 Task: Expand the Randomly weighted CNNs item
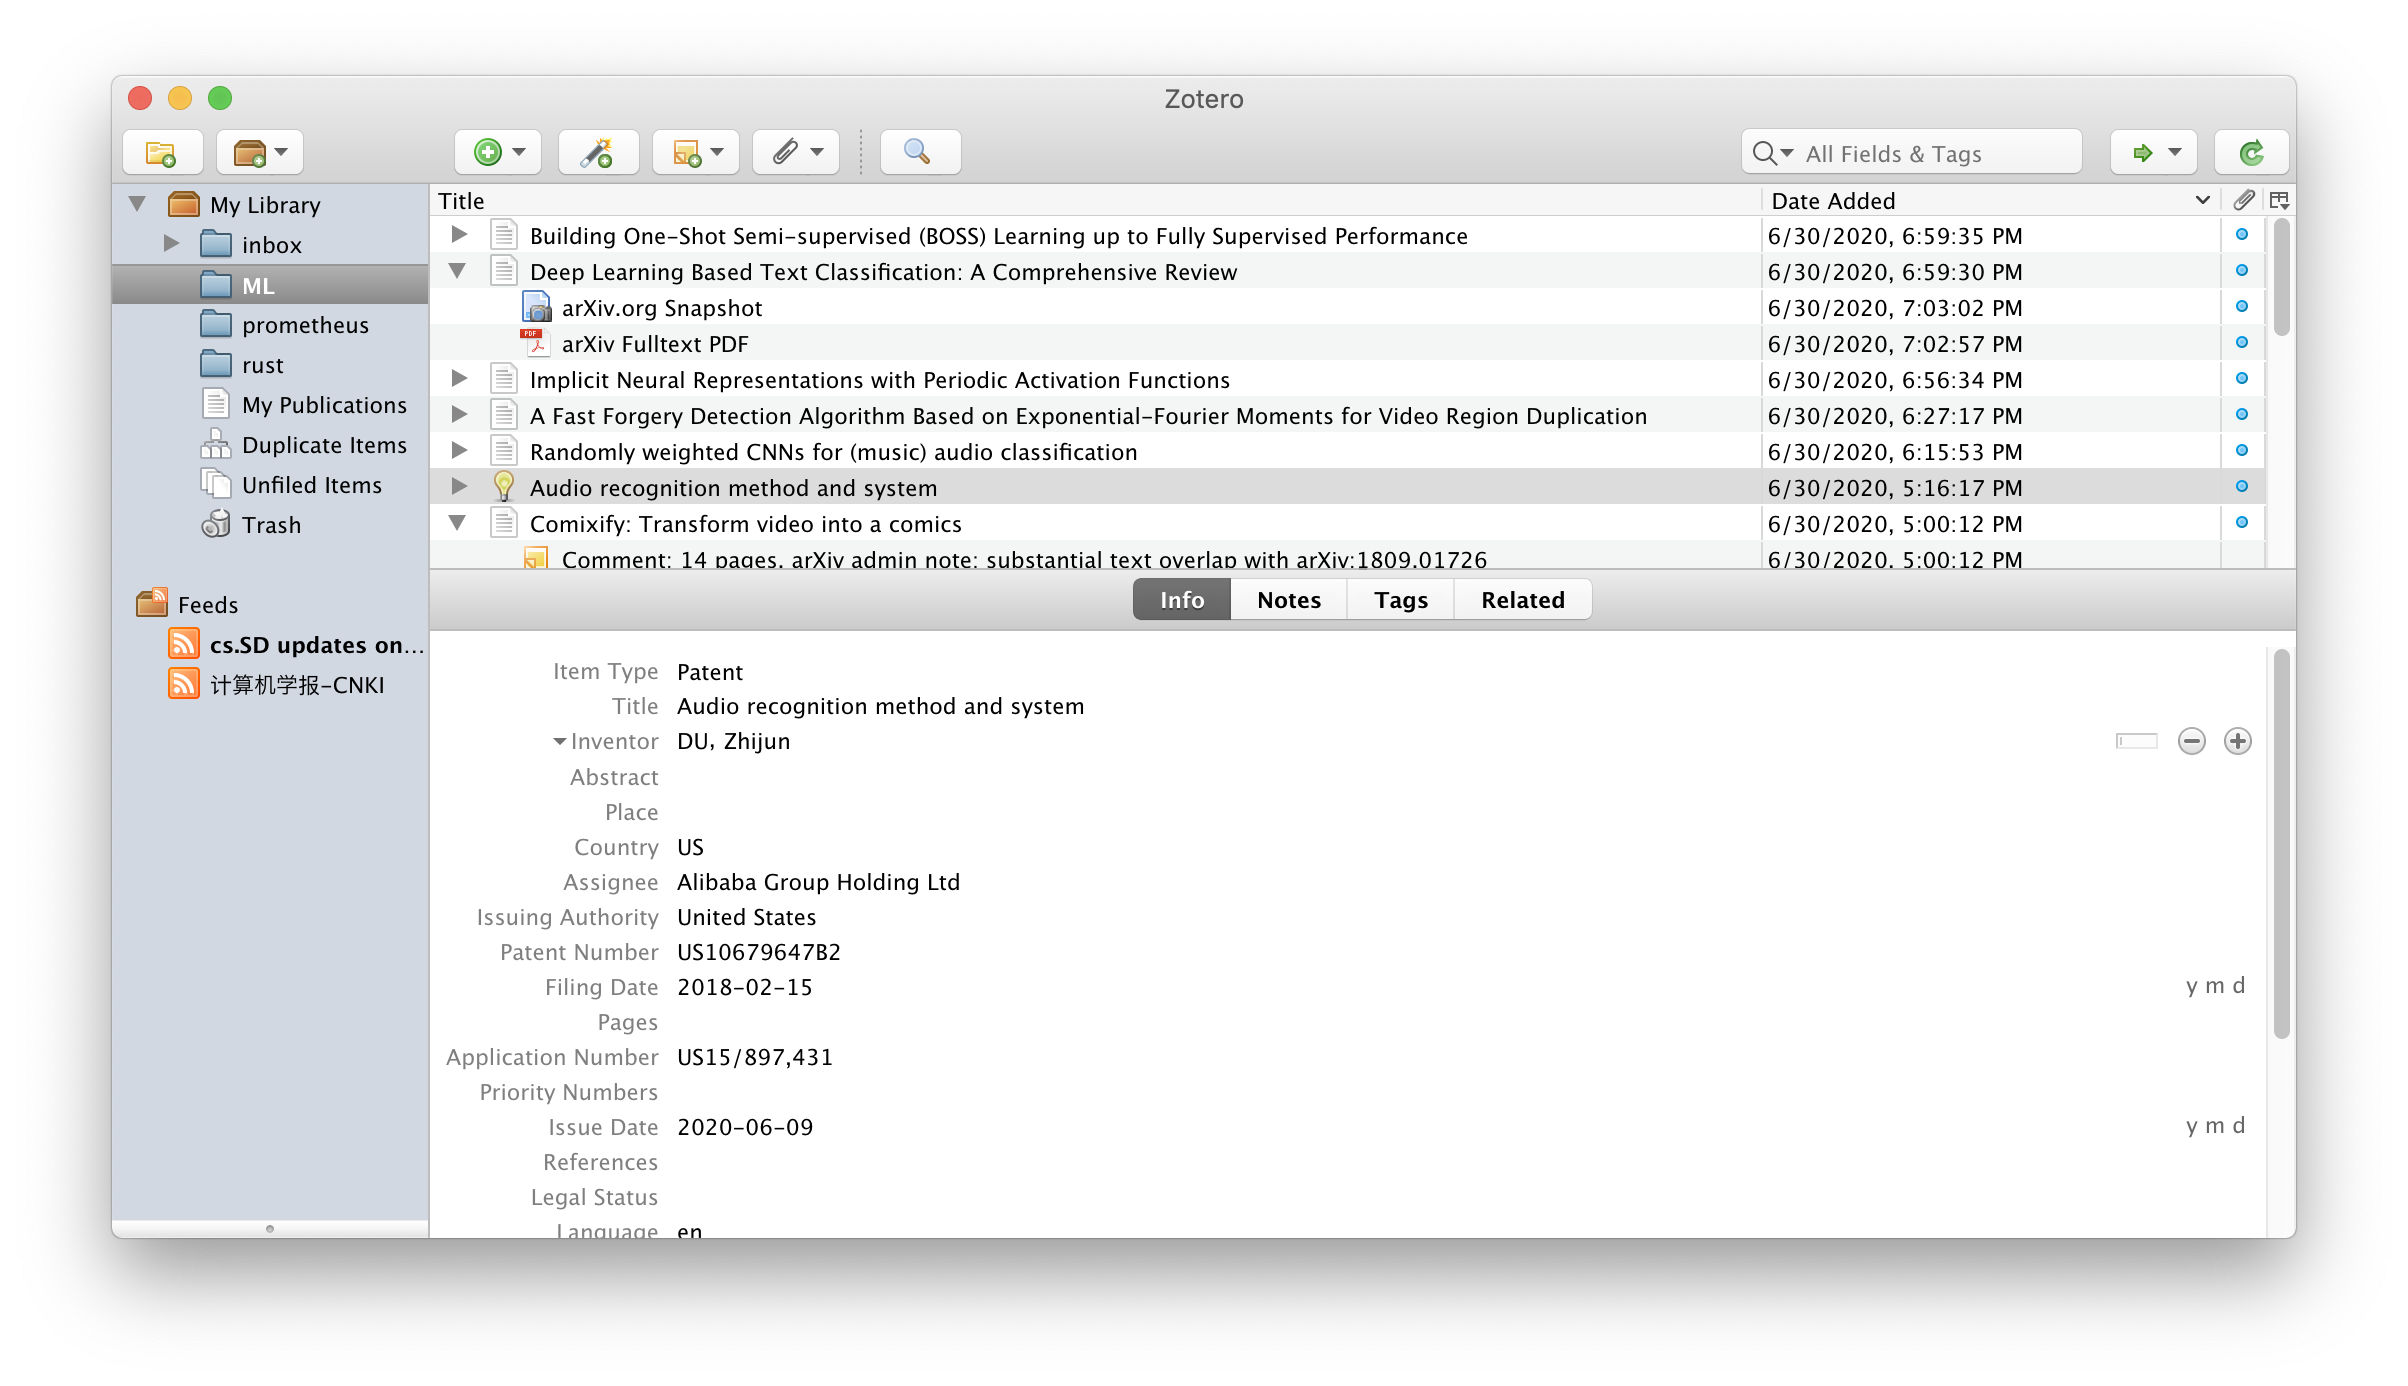[x=459, y=451]
